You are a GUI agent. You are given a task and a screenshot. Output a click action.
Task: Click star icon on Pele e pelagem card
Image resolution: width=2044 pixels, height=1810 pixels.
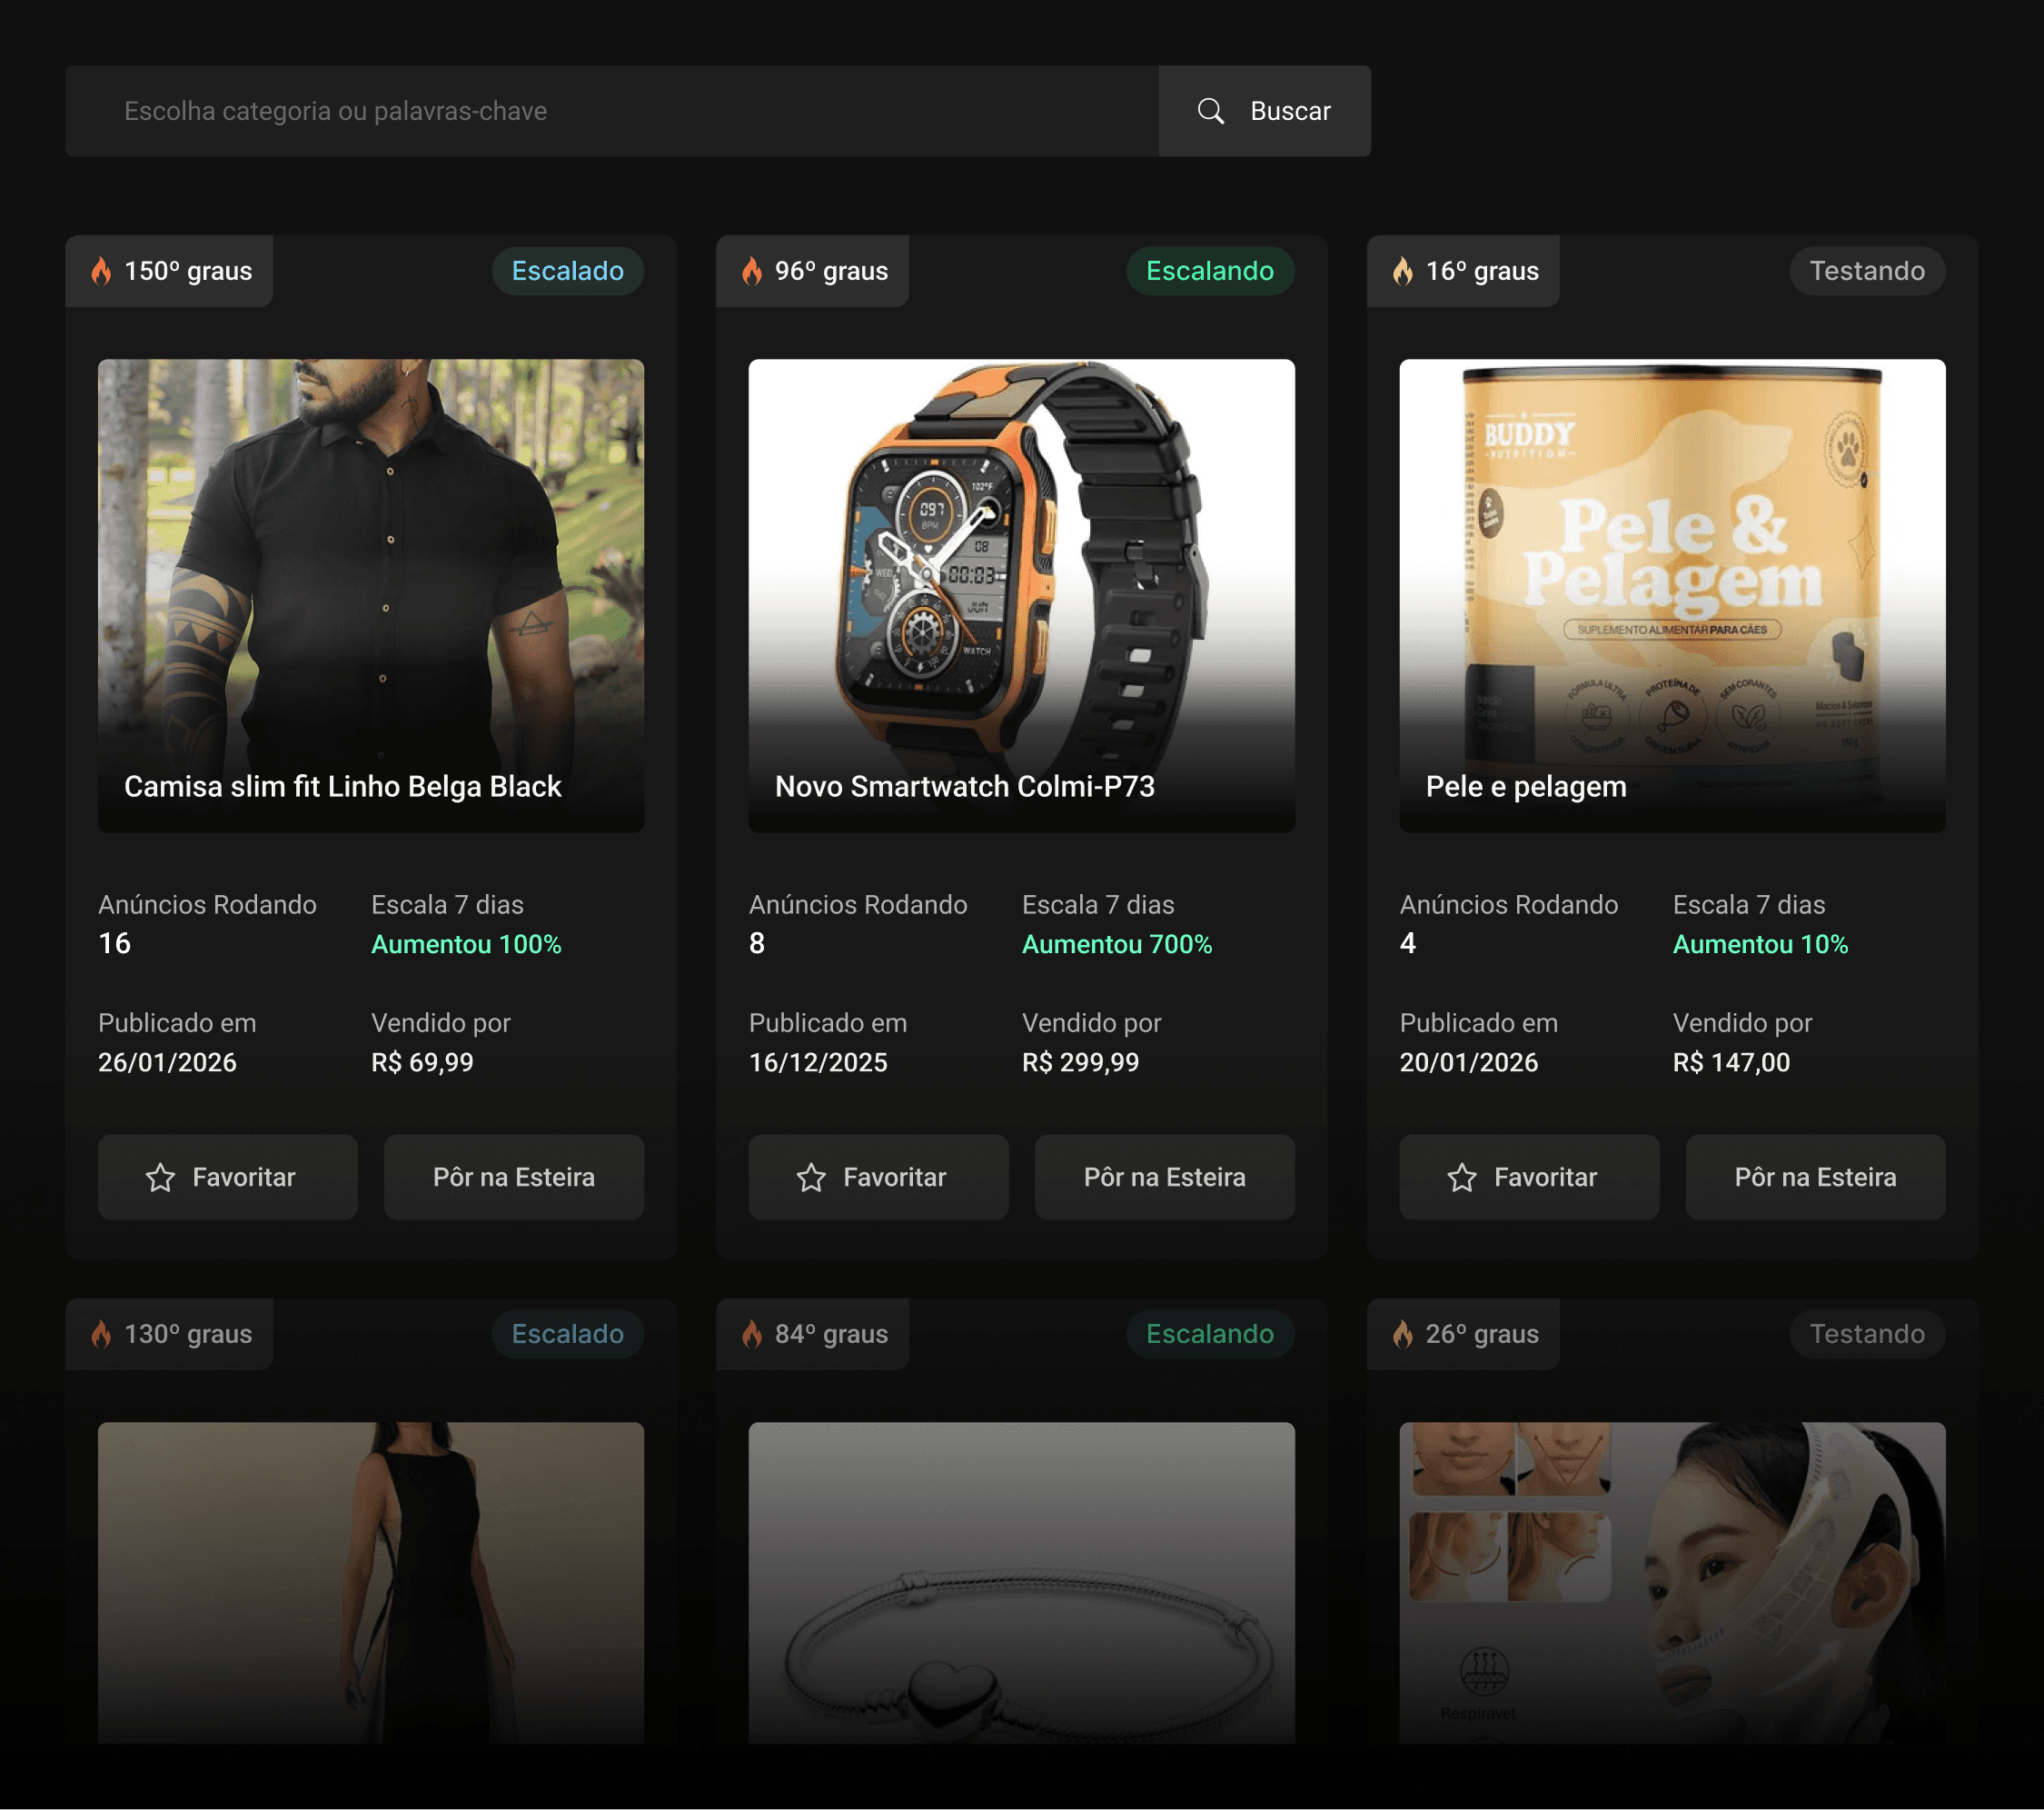coord(1461,1177)
